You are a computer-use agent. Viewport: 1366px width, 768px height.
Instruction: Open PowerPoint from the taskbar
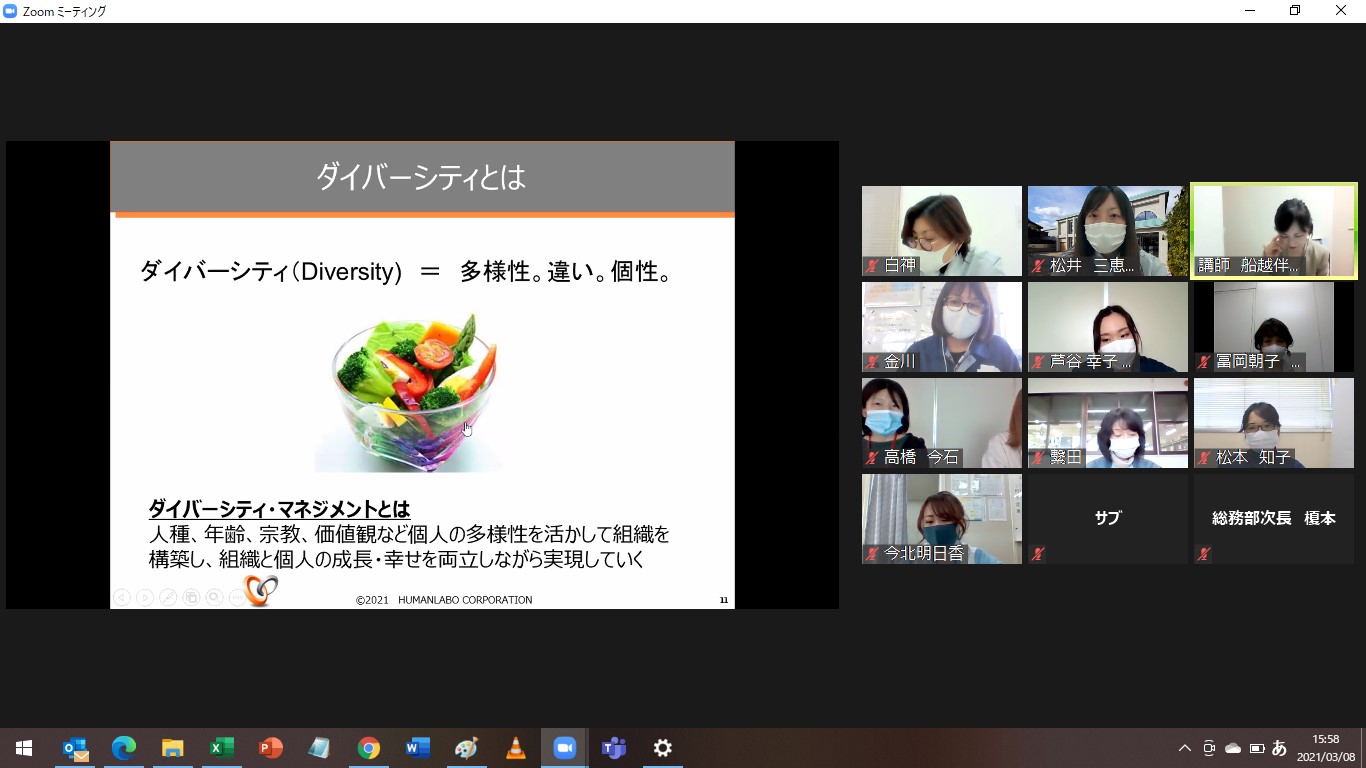coord(270,748)
